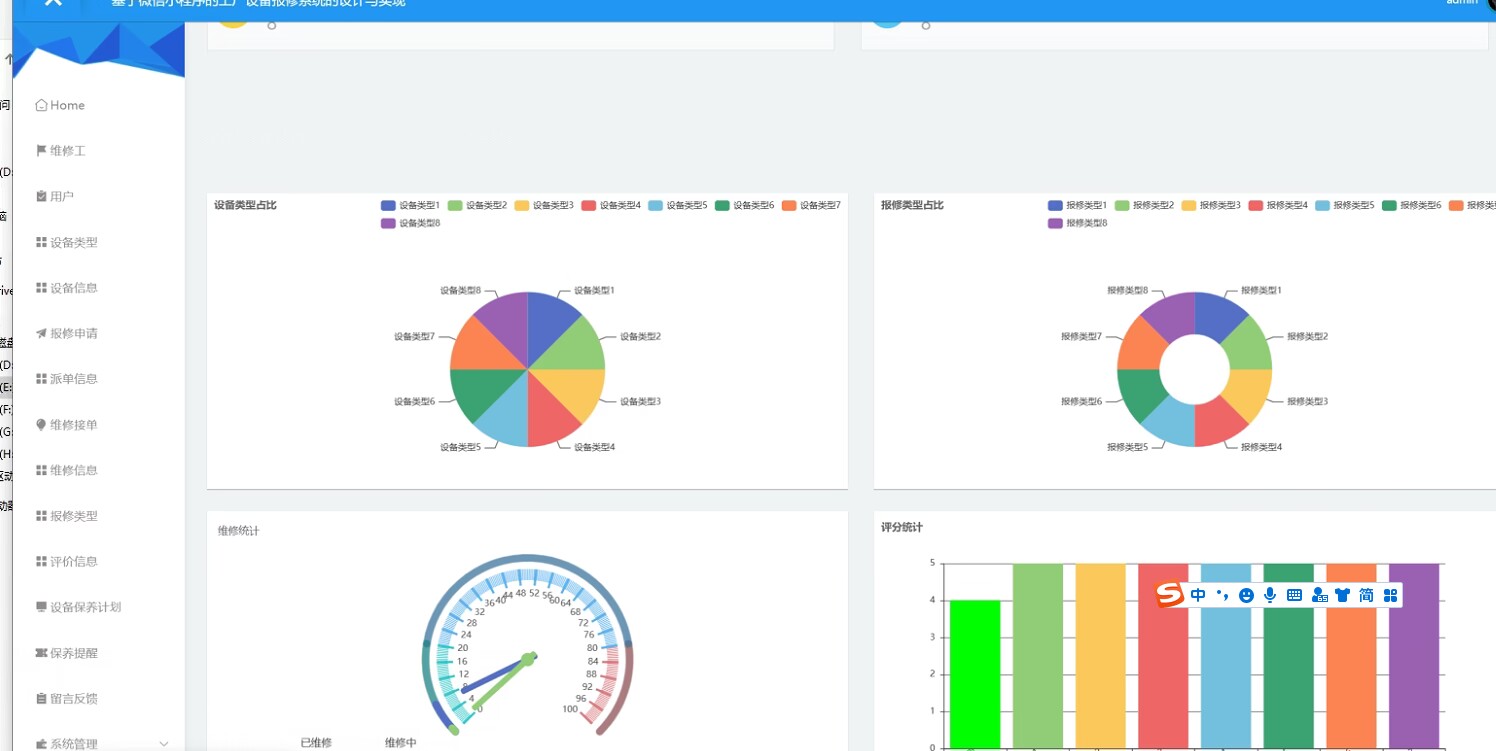Click the 简 simplified Chinese button
The image size is (1496, 751).
coord(1366,595)
